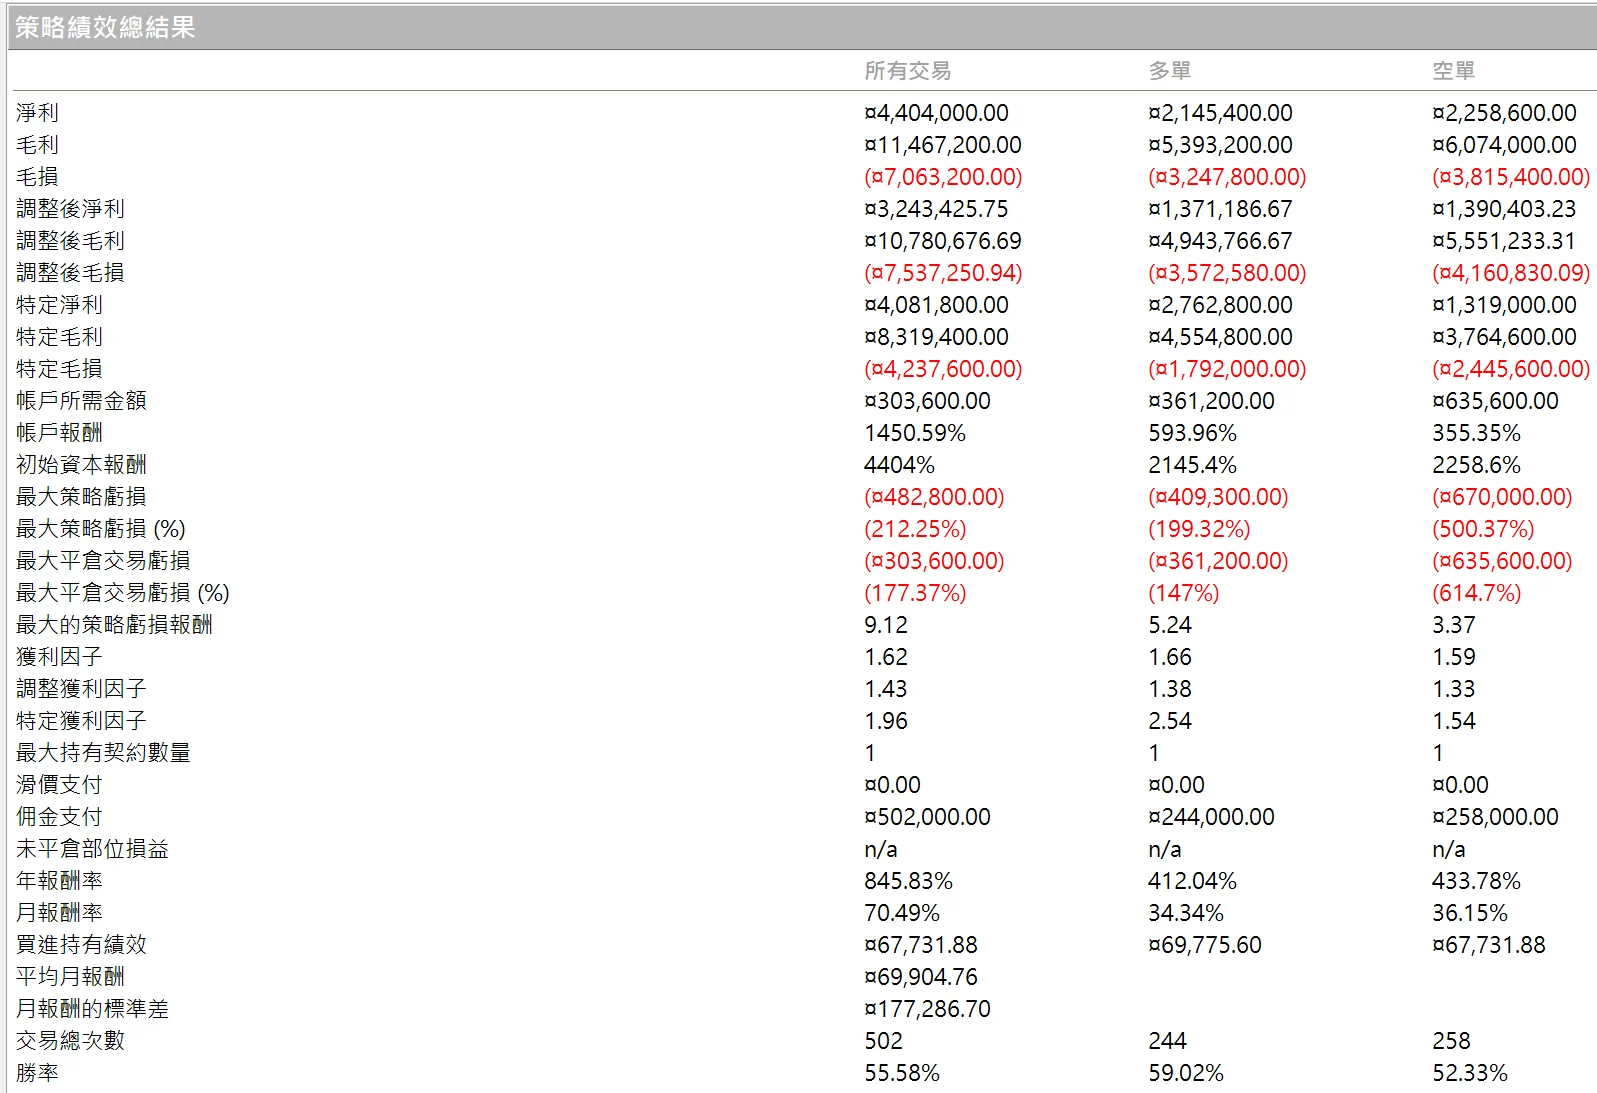Select commission value ¤502,000.00
The height and width of the screenshot is (1093, 1597).
[927, 817]
